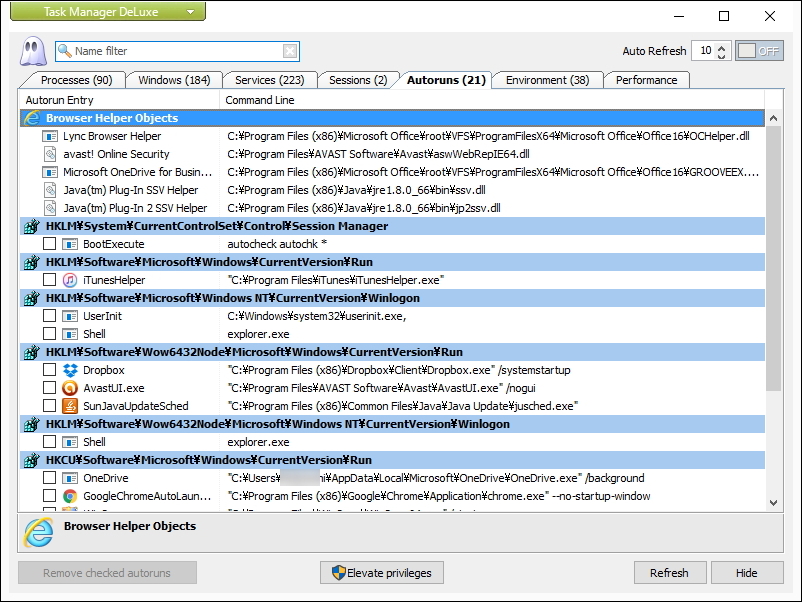Screen dimensions: 802x602
Task: Click the Microsoft OneDrive for Business icon
Action: tap(50, 172)
